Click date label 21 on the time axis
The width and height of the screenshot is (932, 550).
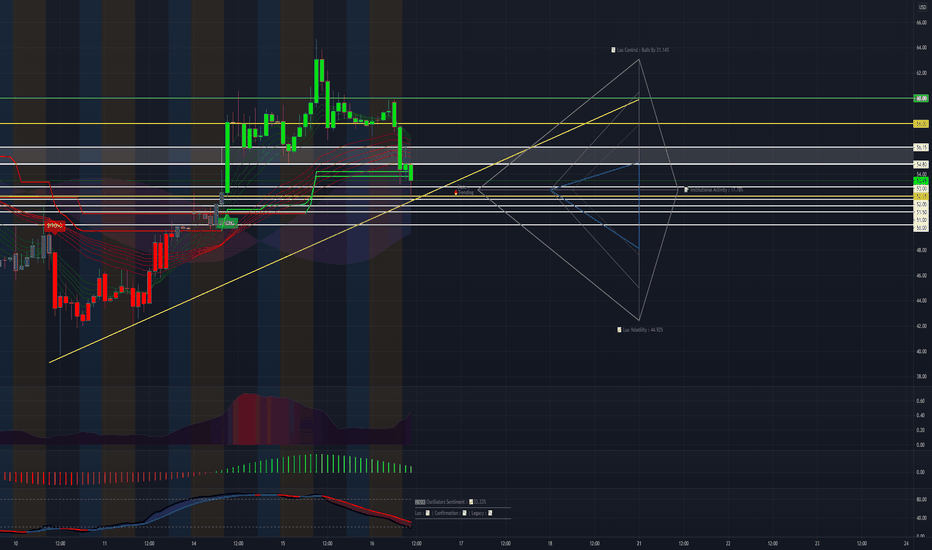pos(639,543)
